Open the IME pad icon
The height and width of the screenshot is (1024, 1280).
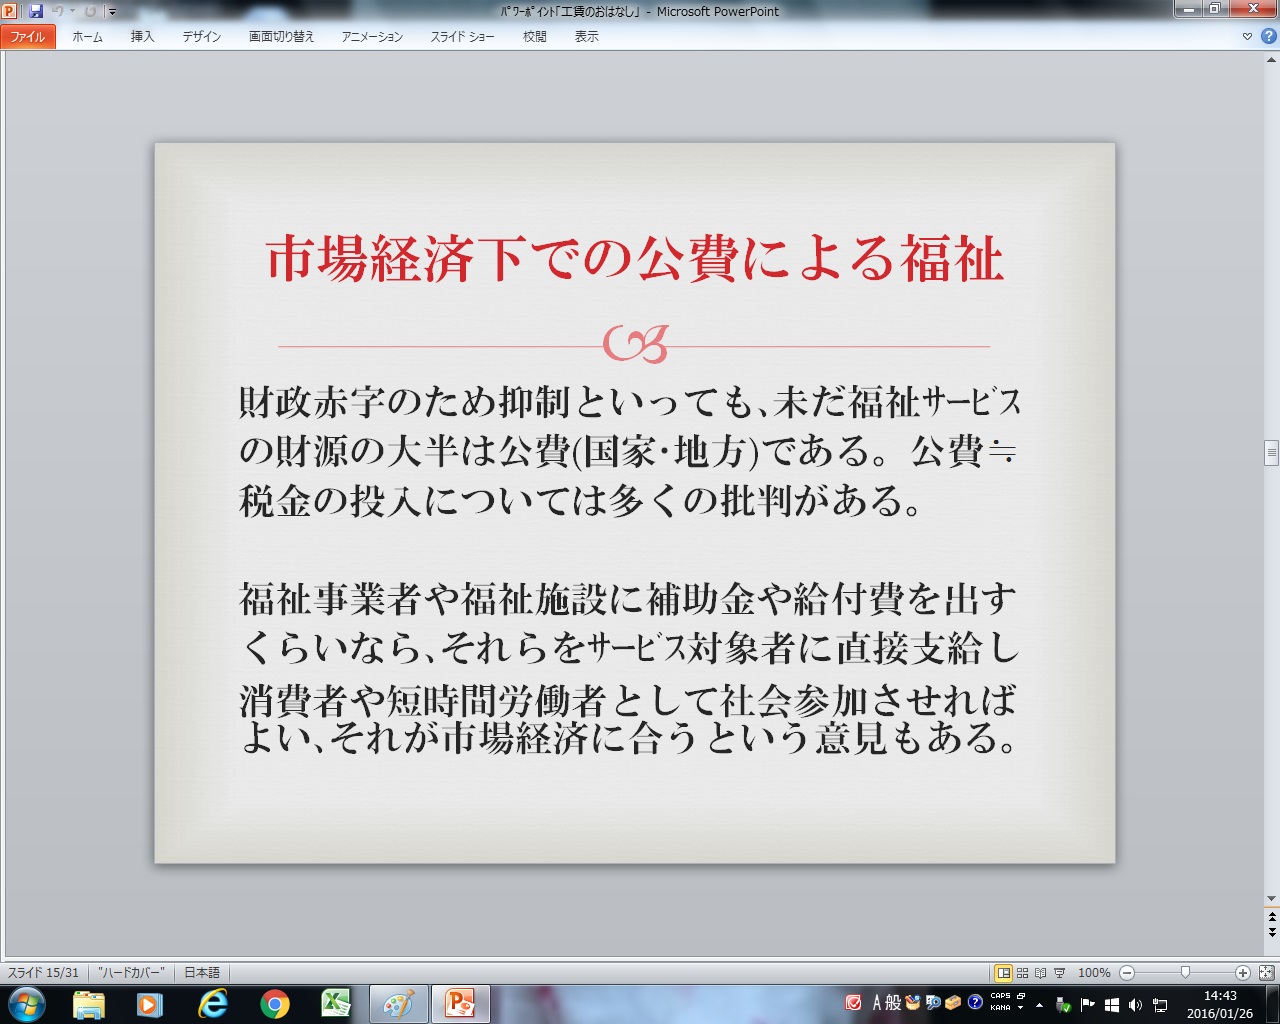click(913, 1003)
